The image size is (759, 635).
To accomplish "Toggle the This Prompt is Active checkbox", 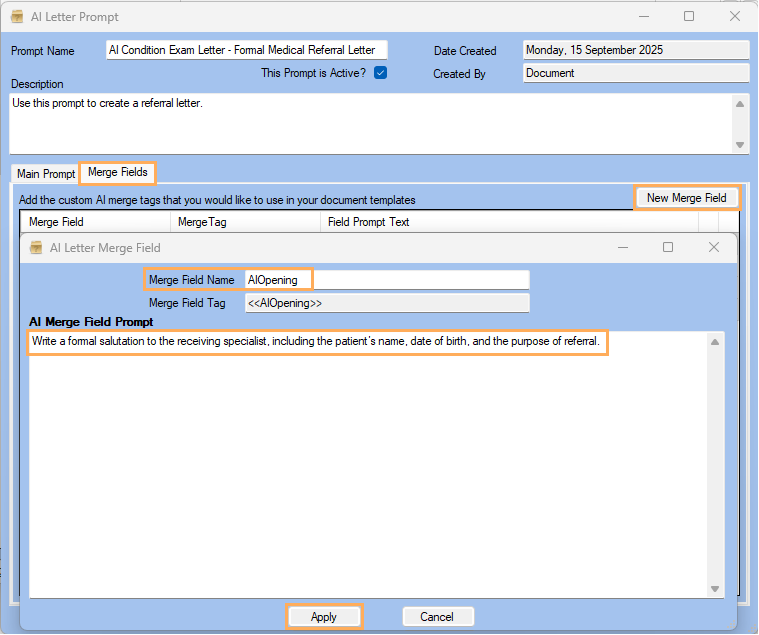I will pos(380,73).
